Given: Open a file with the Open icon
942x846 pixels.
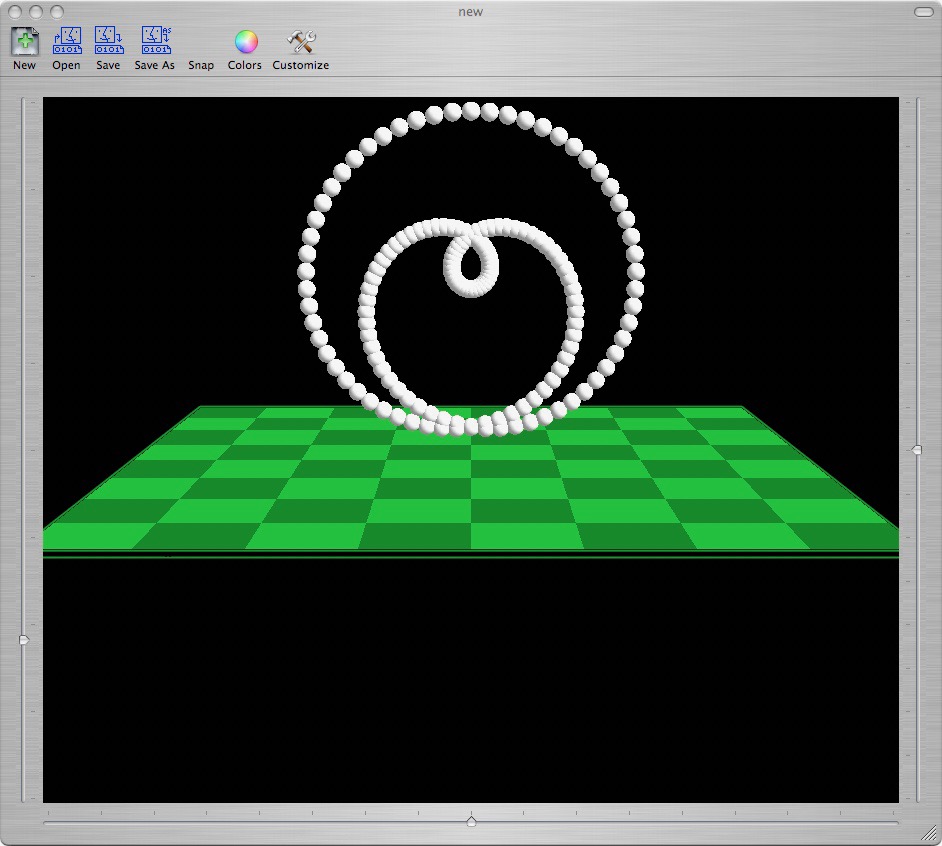Looking at the screenshot, I should [x=67, y=41].
